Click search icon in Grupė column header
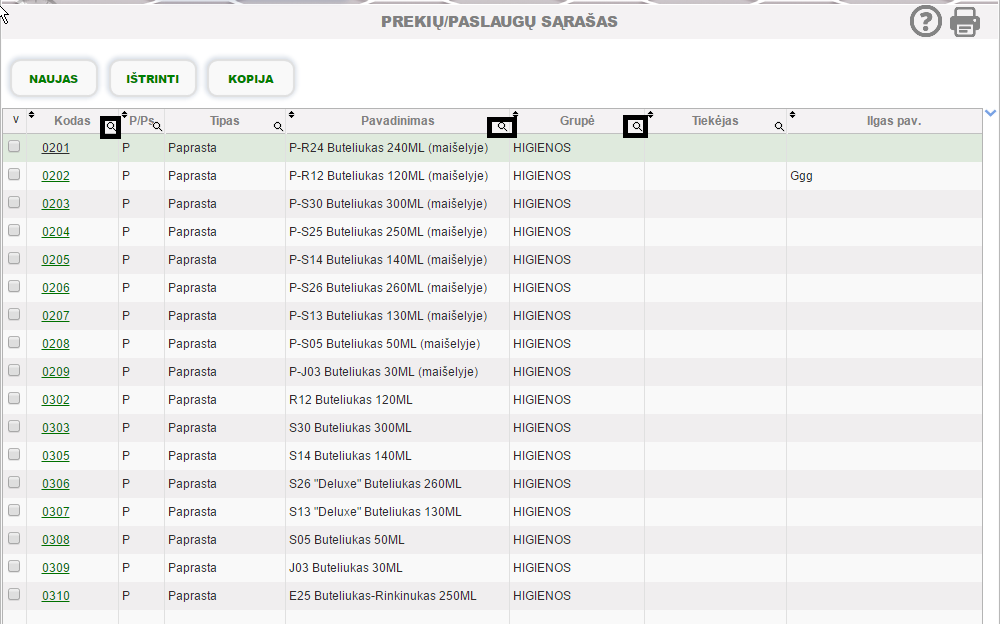 tap(635, 127)
